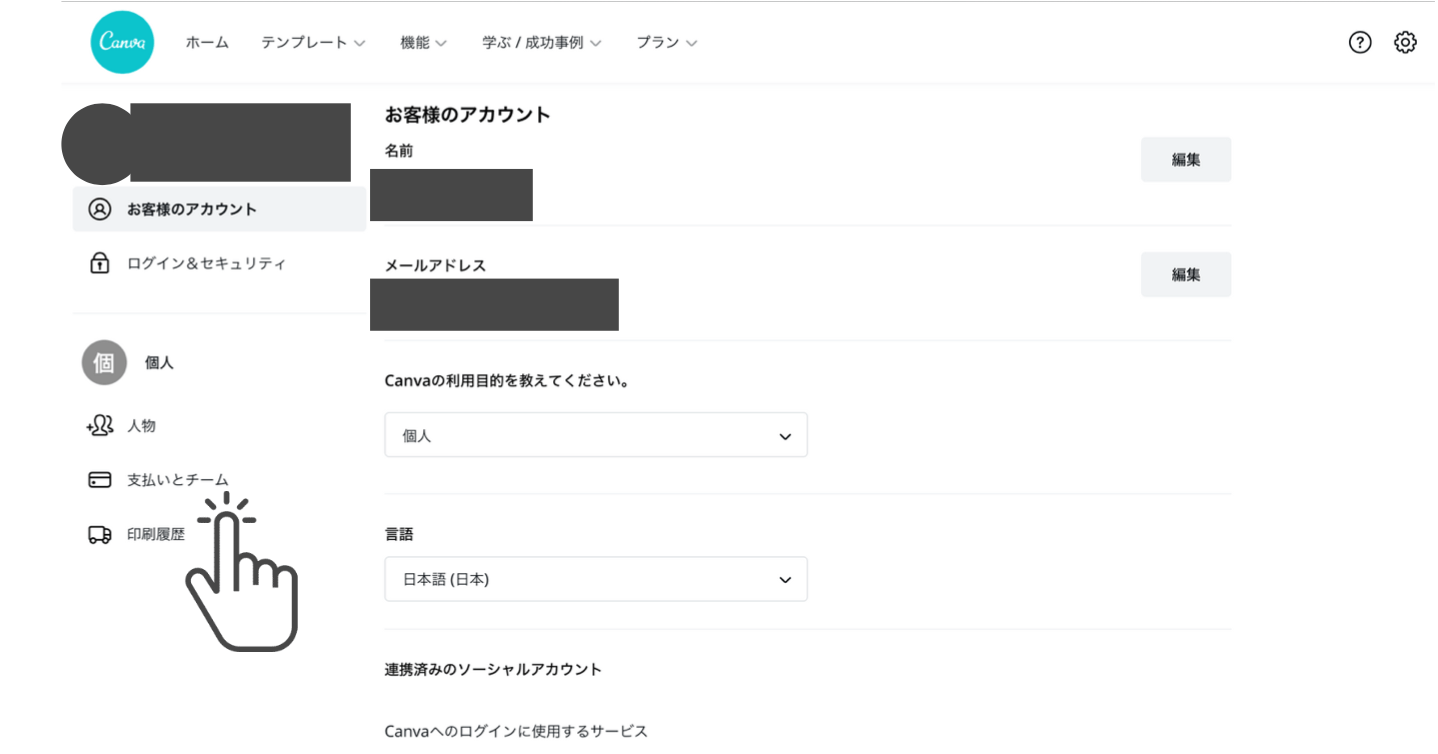Image resolution: width=1438 pixels, height=754 pixels.
Task: Click the 支払いとチーム card icon
Action: [100, 480]
